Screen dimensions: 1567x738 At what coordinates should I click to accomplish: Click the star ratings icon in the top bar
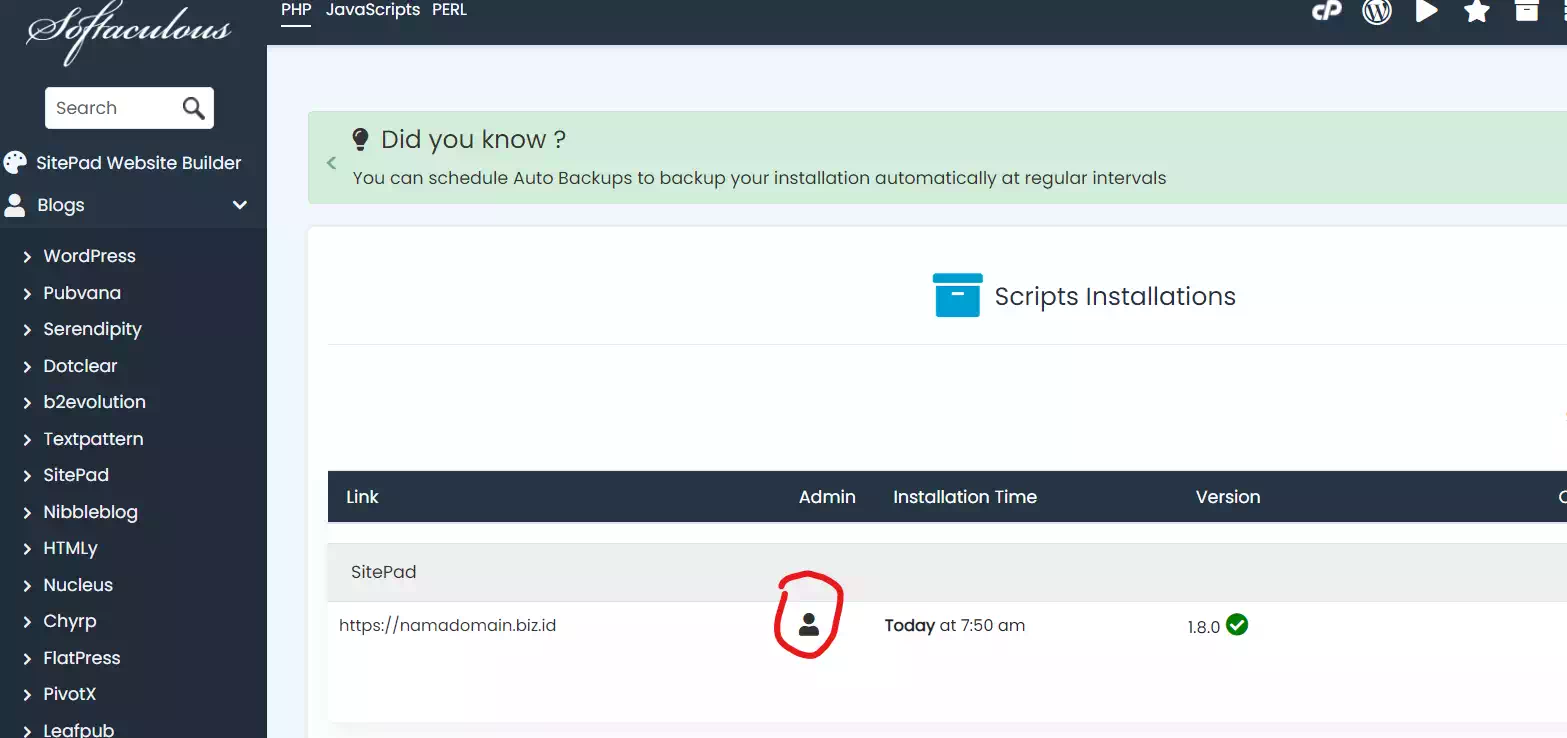click(x=1477, y=11)
